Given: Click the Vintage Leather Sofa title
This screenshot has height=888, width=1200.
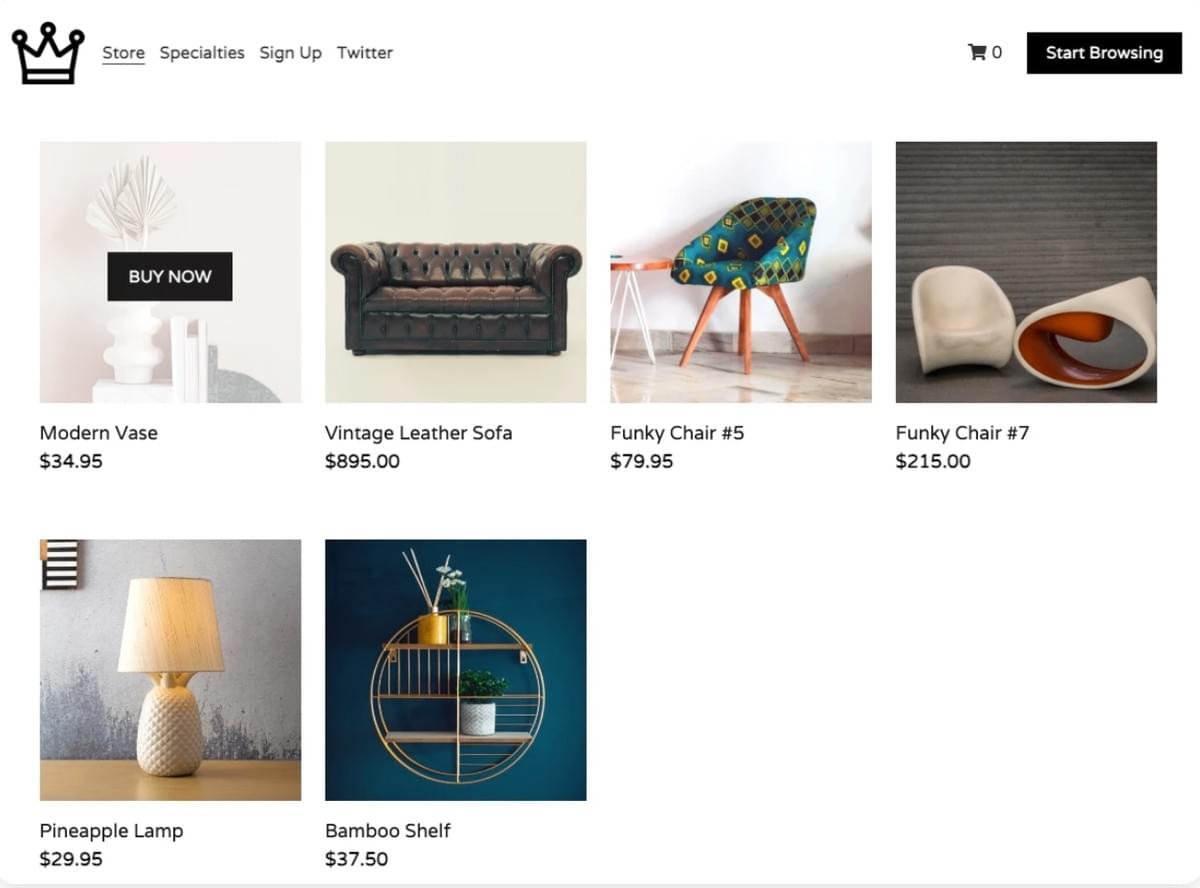Looking at the screenshot, I should pos(419,433).
